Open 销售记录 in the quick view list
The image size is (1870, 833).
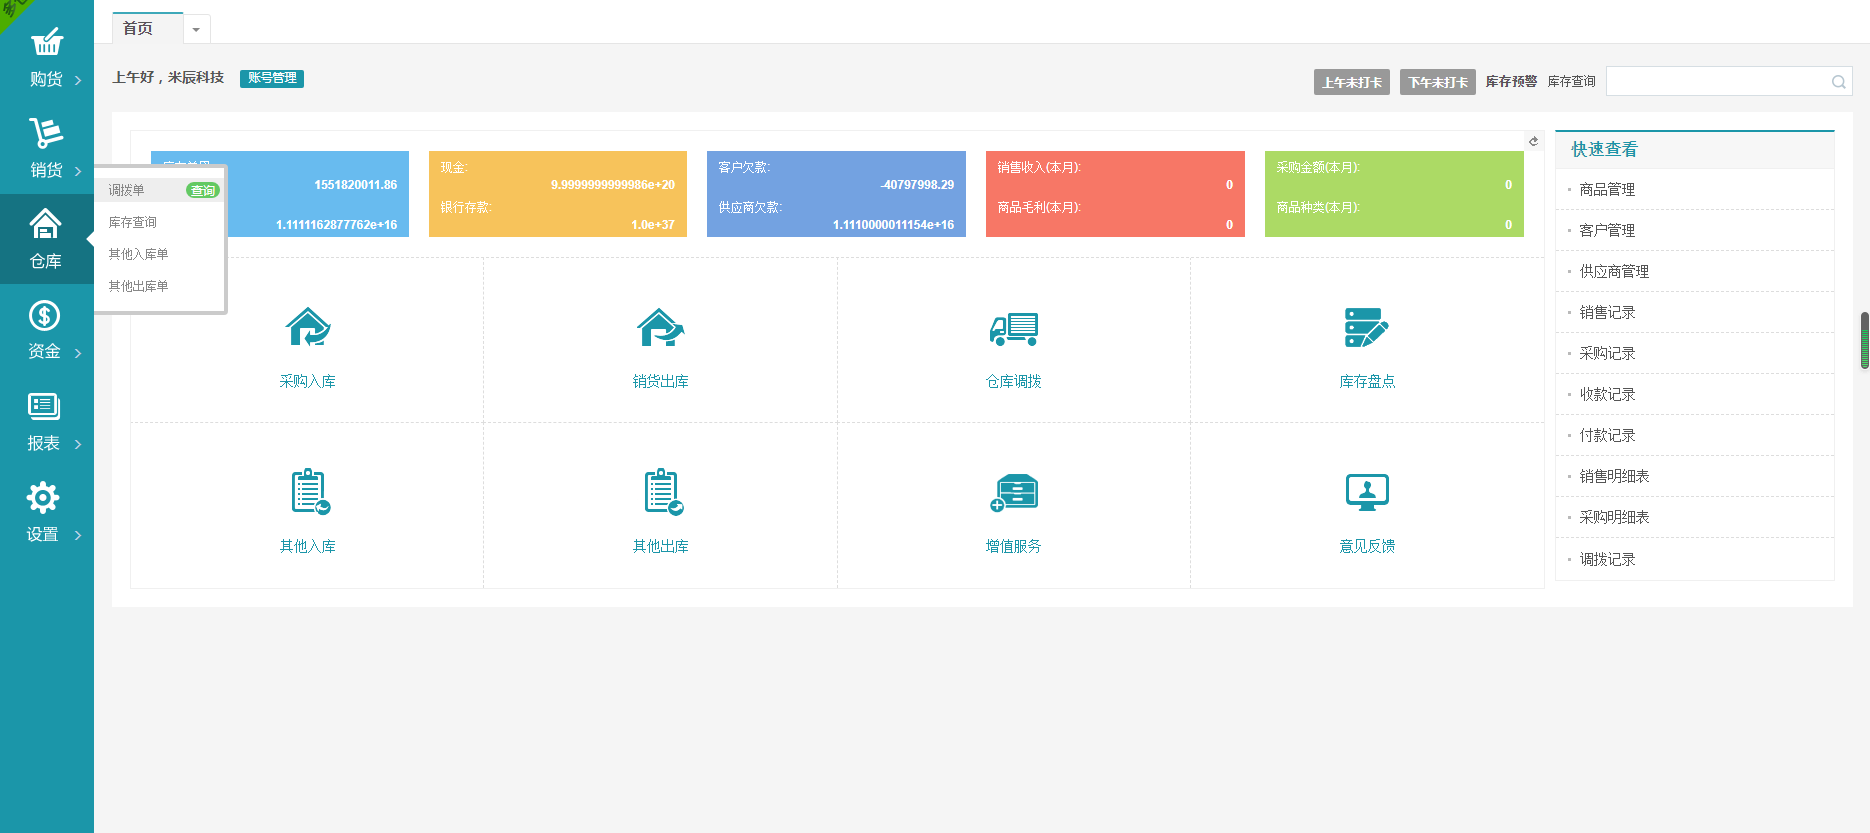(x=1607, y=313)
